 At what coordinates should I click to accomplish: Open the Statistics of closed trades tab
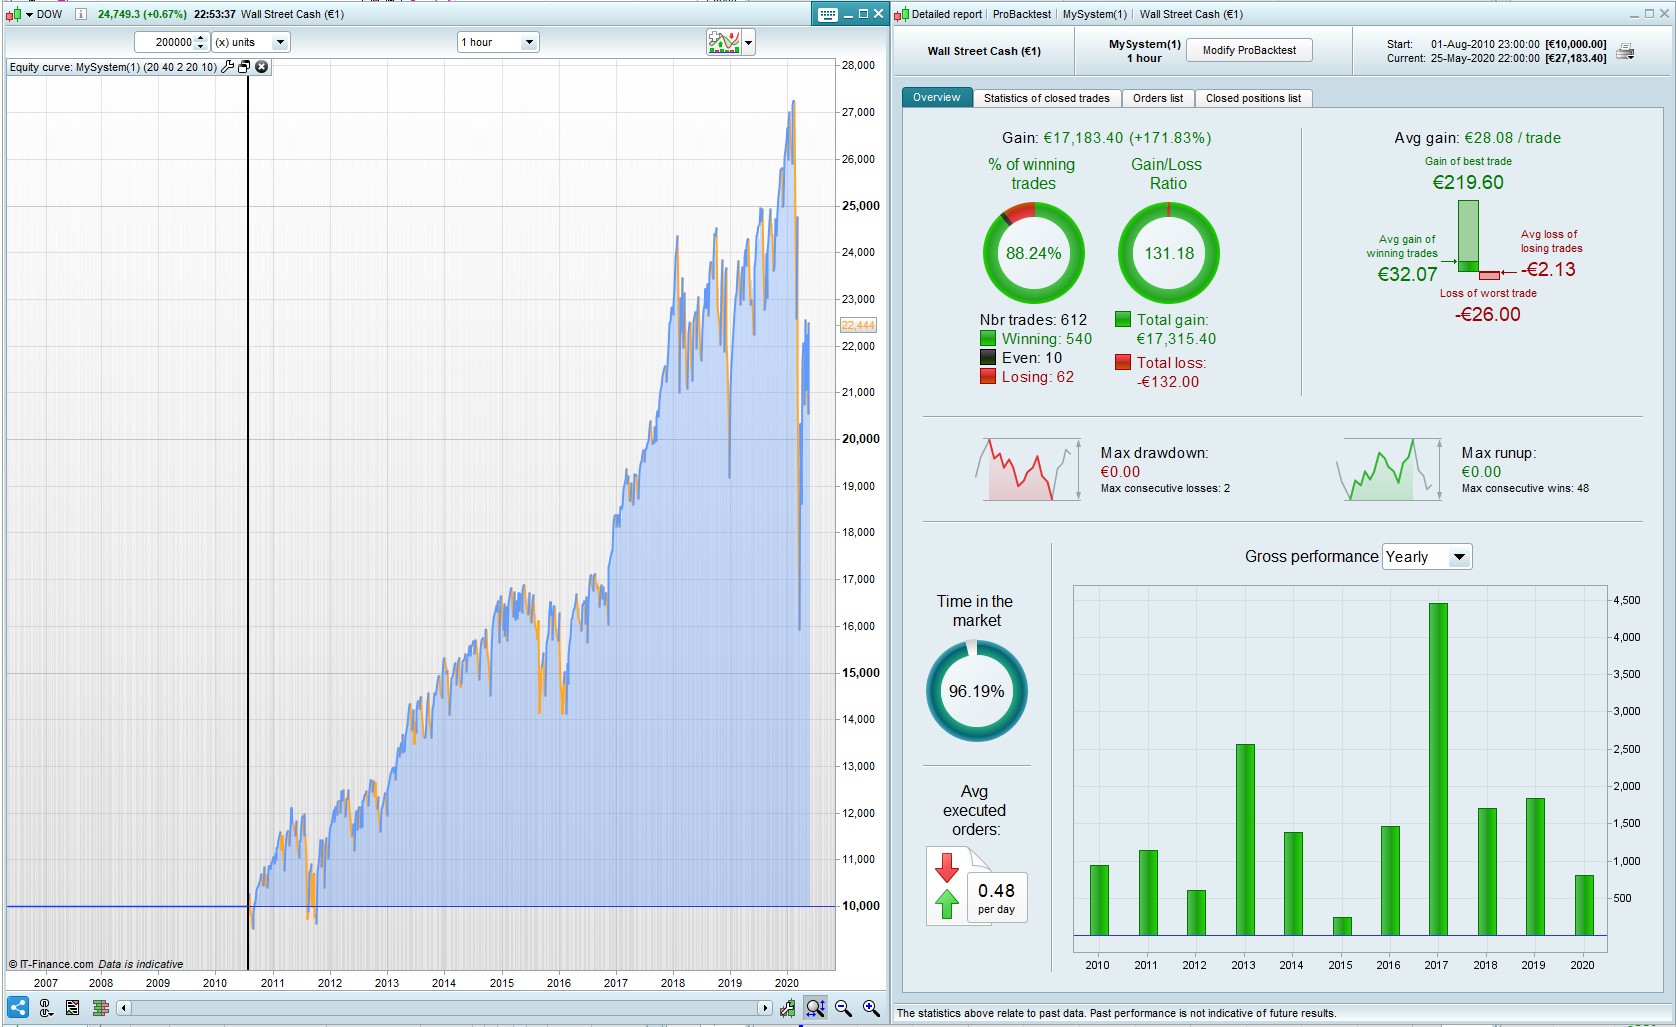click(x=1046, y=98)
